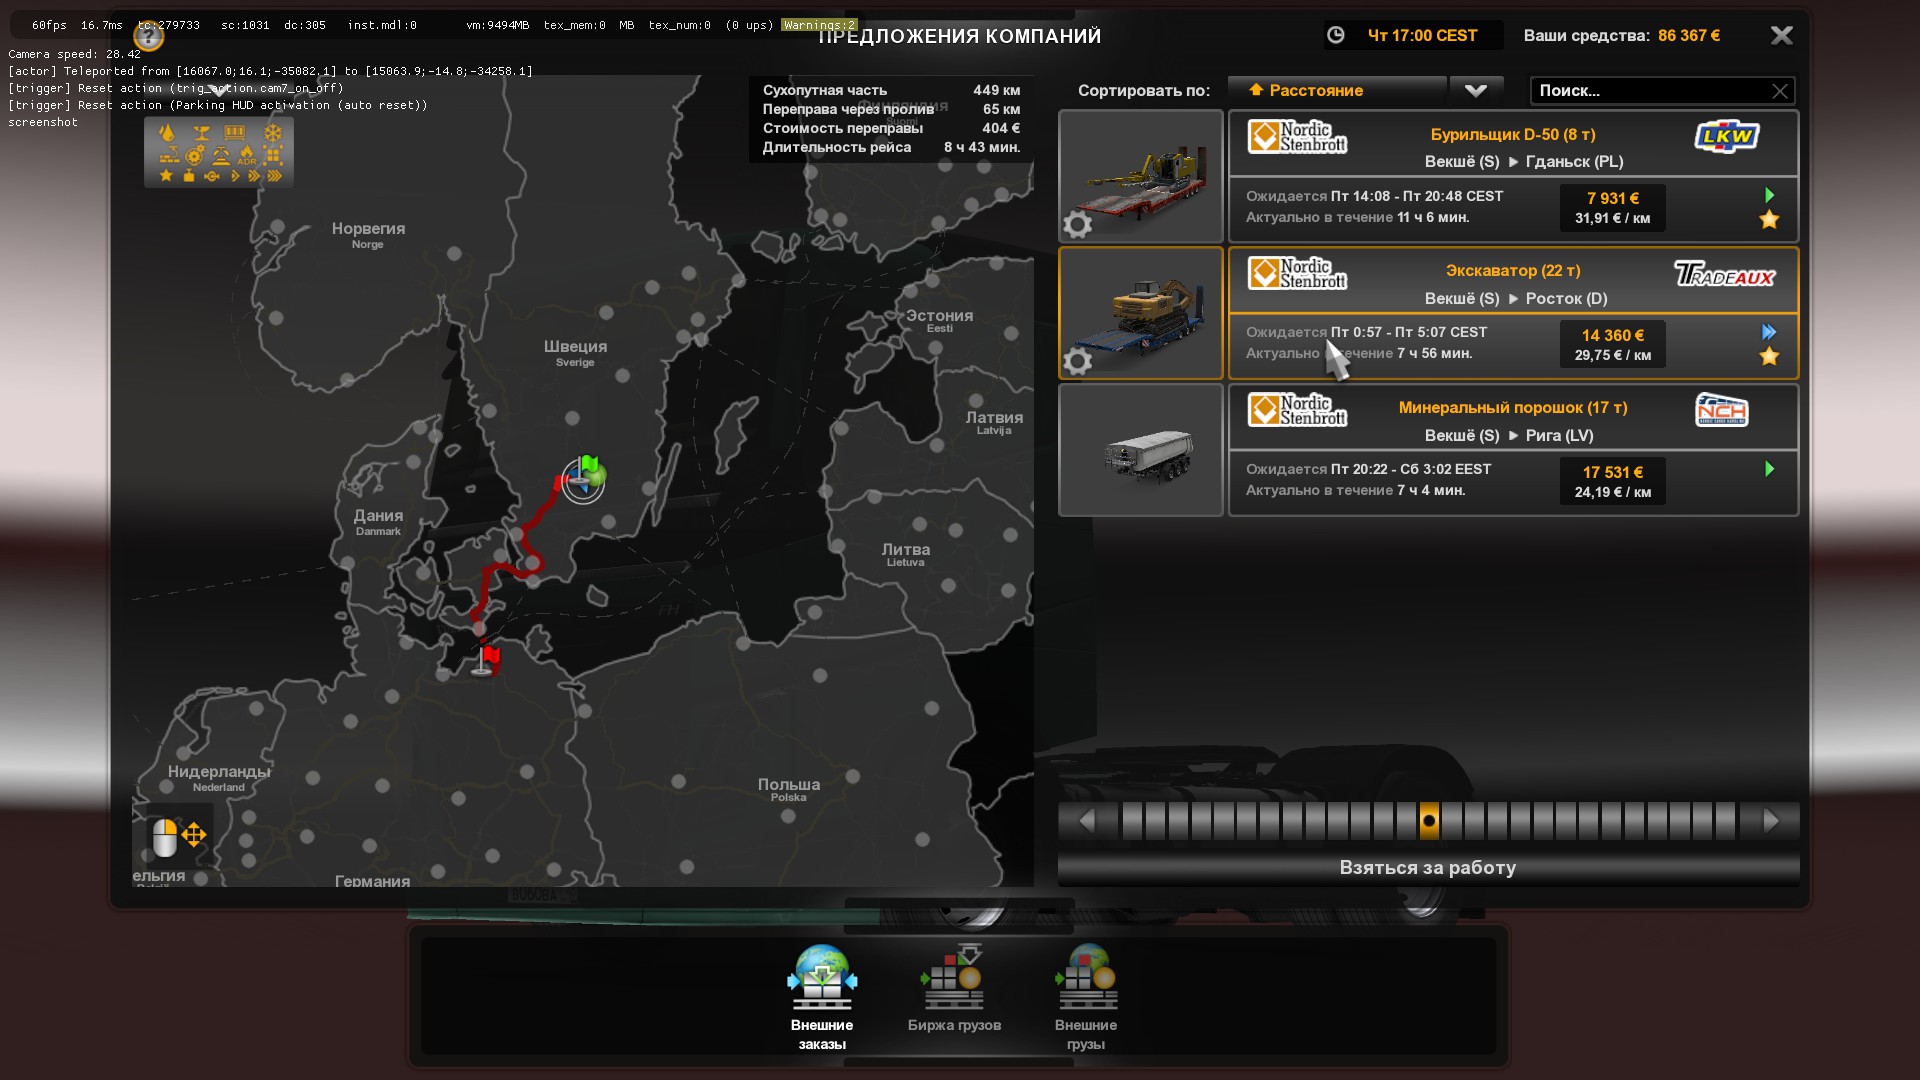Select the driller trailer thumbnail
The width and height of the screenshot is (1920, 1080).
point(1141,176)
